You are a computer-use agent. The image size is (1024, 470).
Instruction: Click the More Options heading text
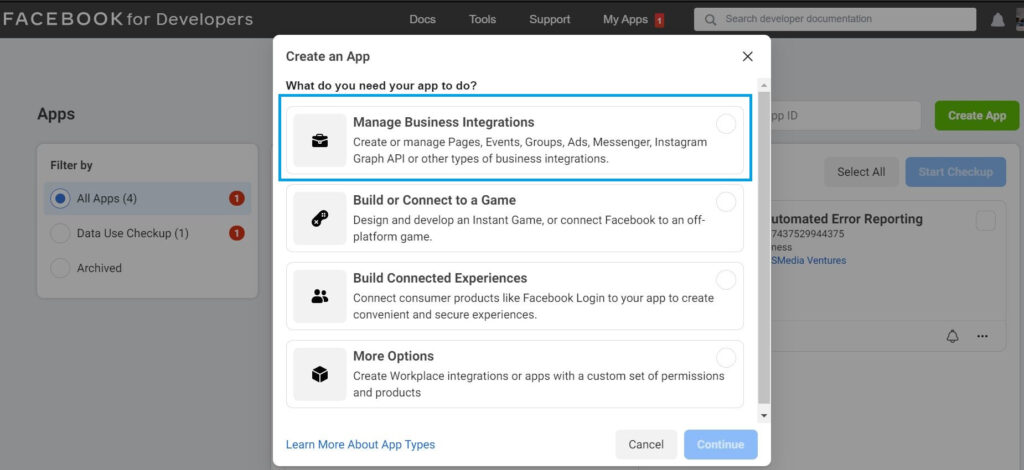click(x=393, y=356)
